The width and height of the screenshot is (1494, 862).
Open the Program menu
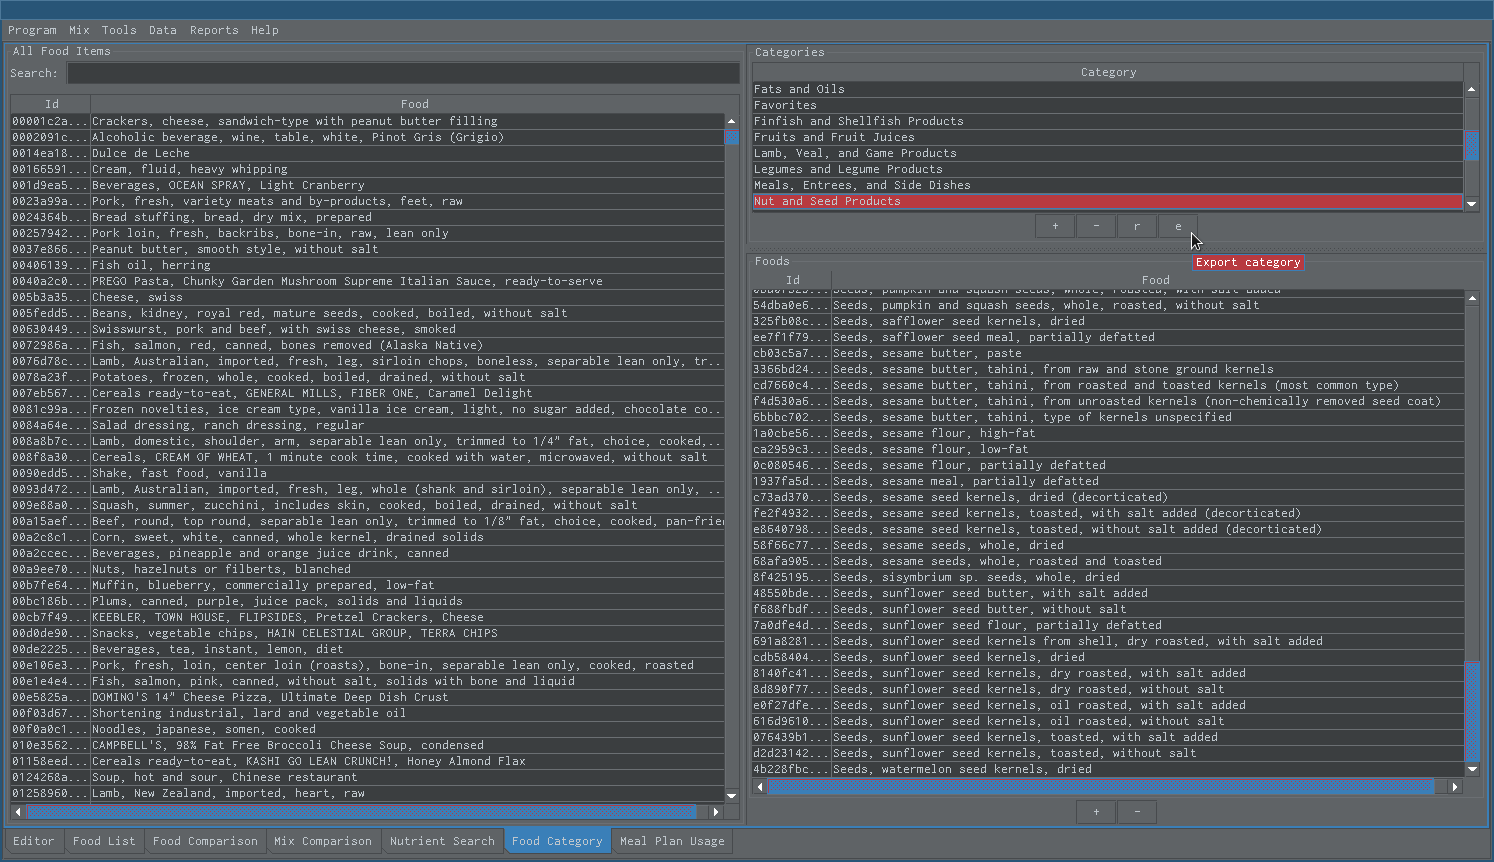click(x=32, y=30)
